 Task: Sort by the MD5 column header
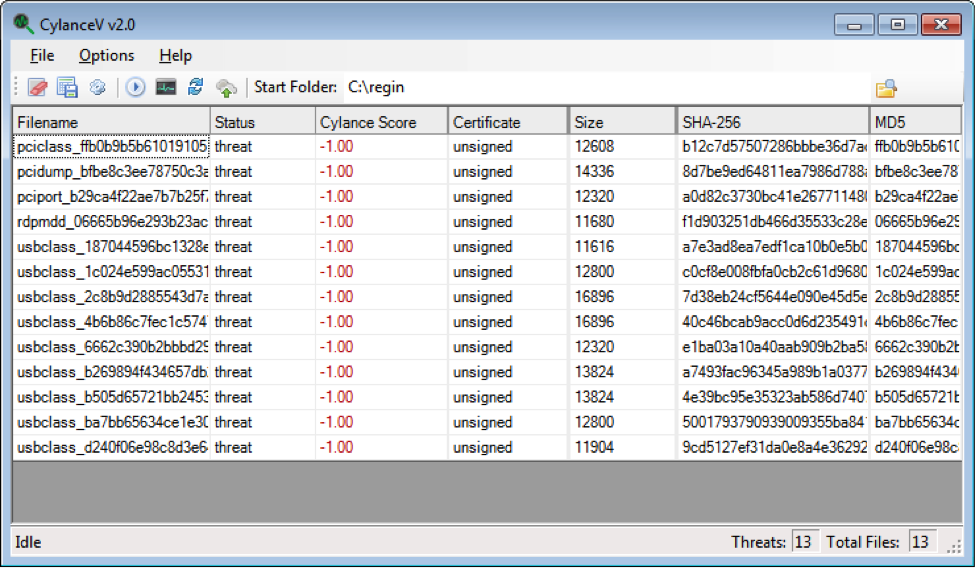[916, 122]
